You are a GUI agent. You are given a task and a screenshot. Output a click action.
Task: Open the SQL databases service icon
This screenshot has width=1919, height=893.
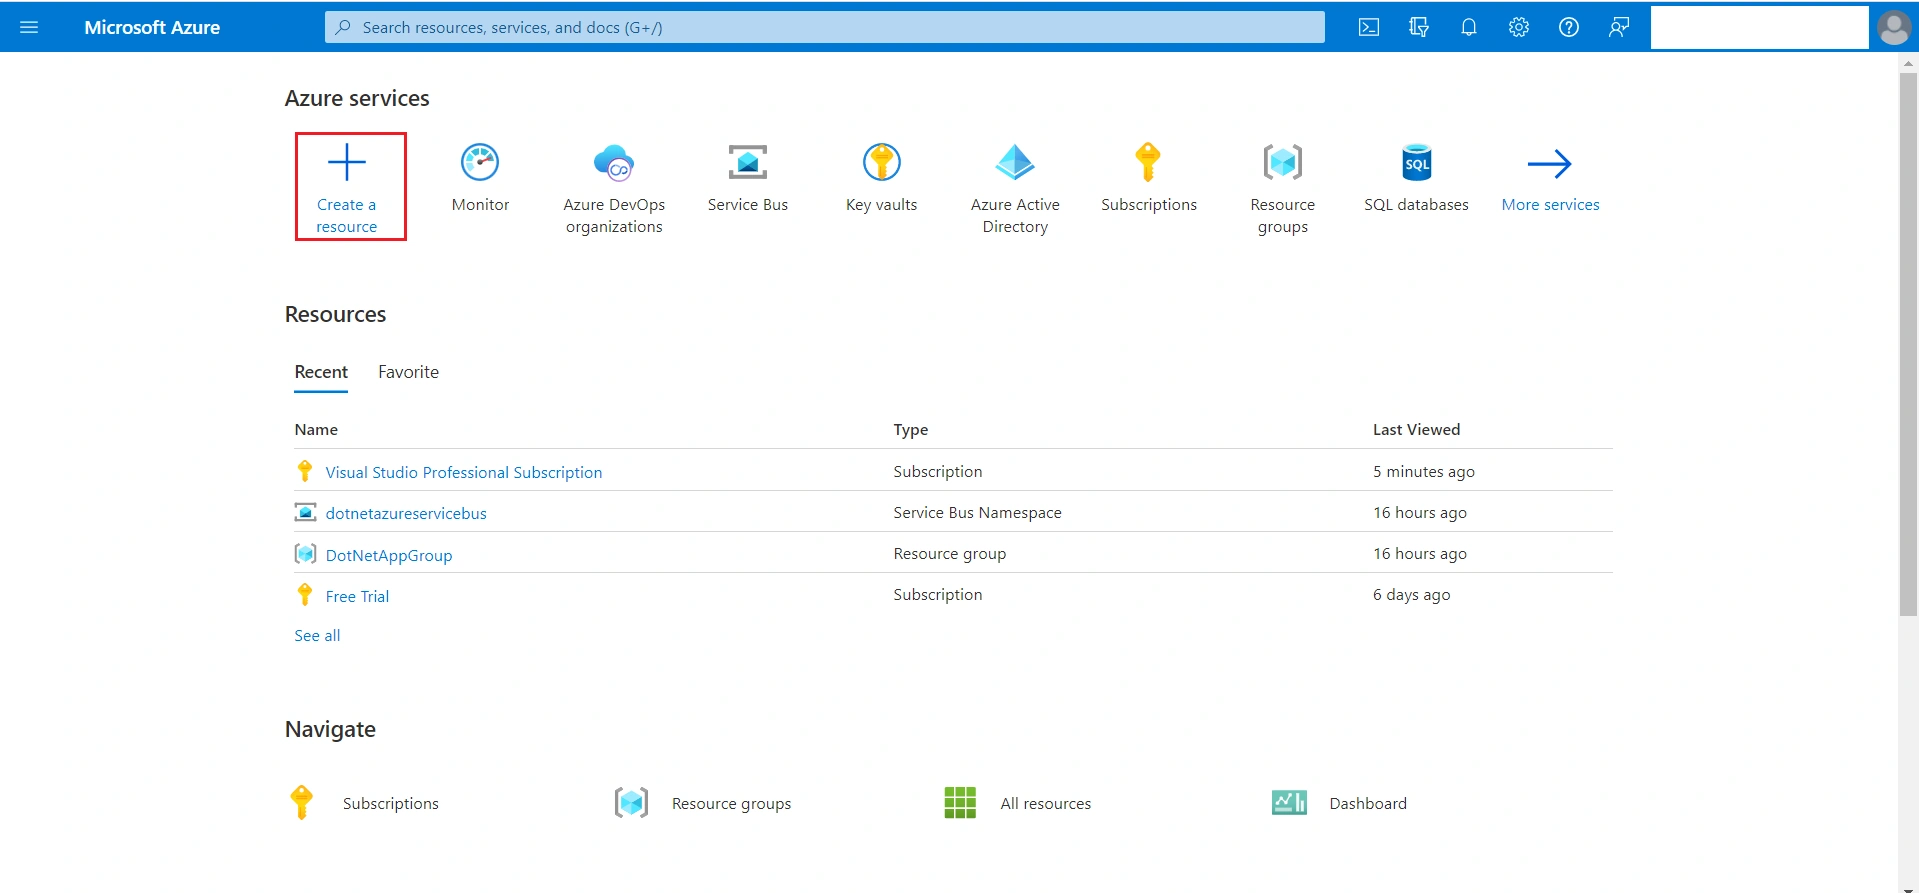pyautogui.click(x=1417, y=162)
